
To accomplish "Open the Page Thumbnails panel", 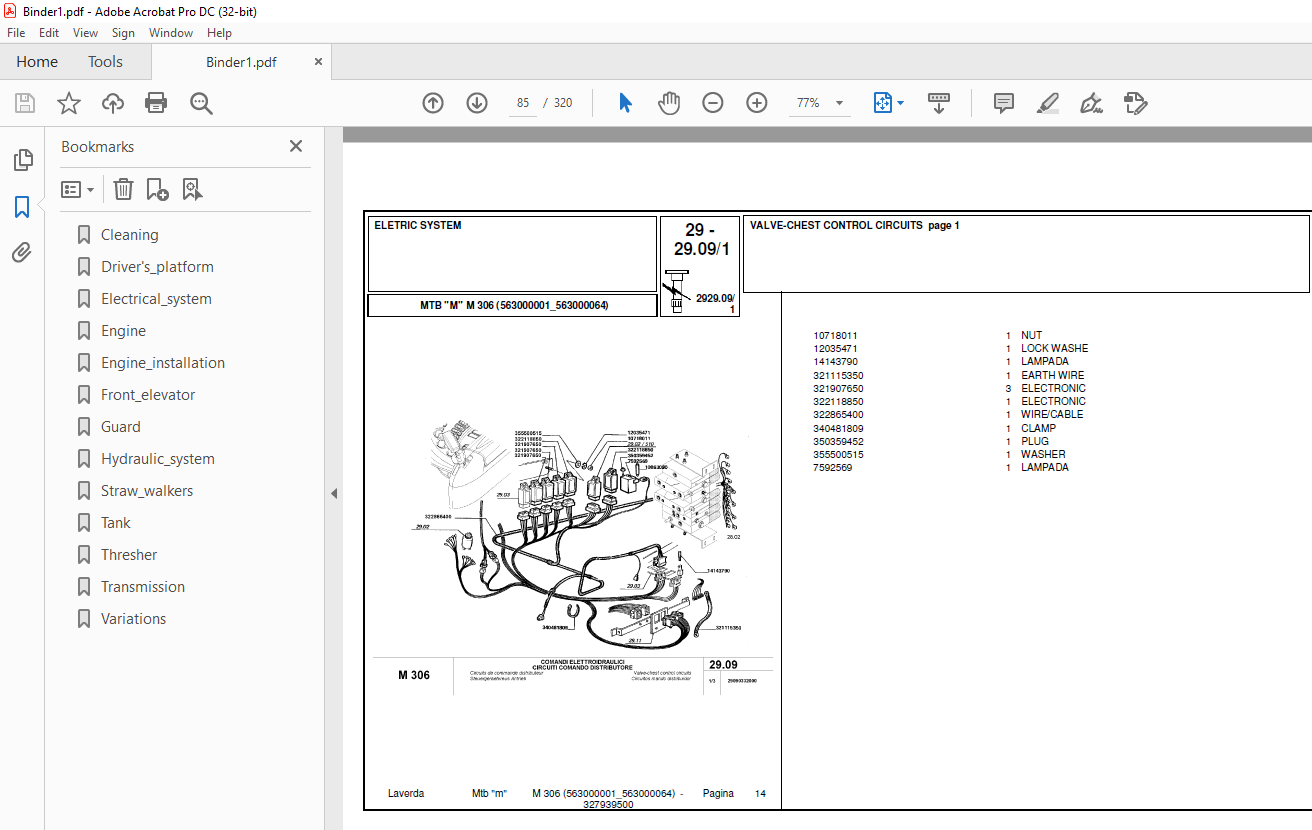I will (x=22, y=160).
